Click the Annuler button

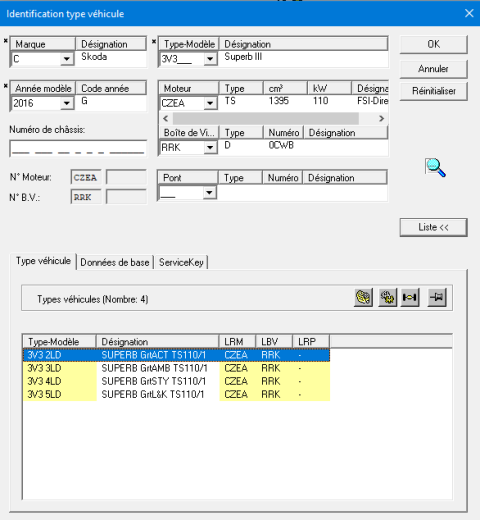(433, 69)
